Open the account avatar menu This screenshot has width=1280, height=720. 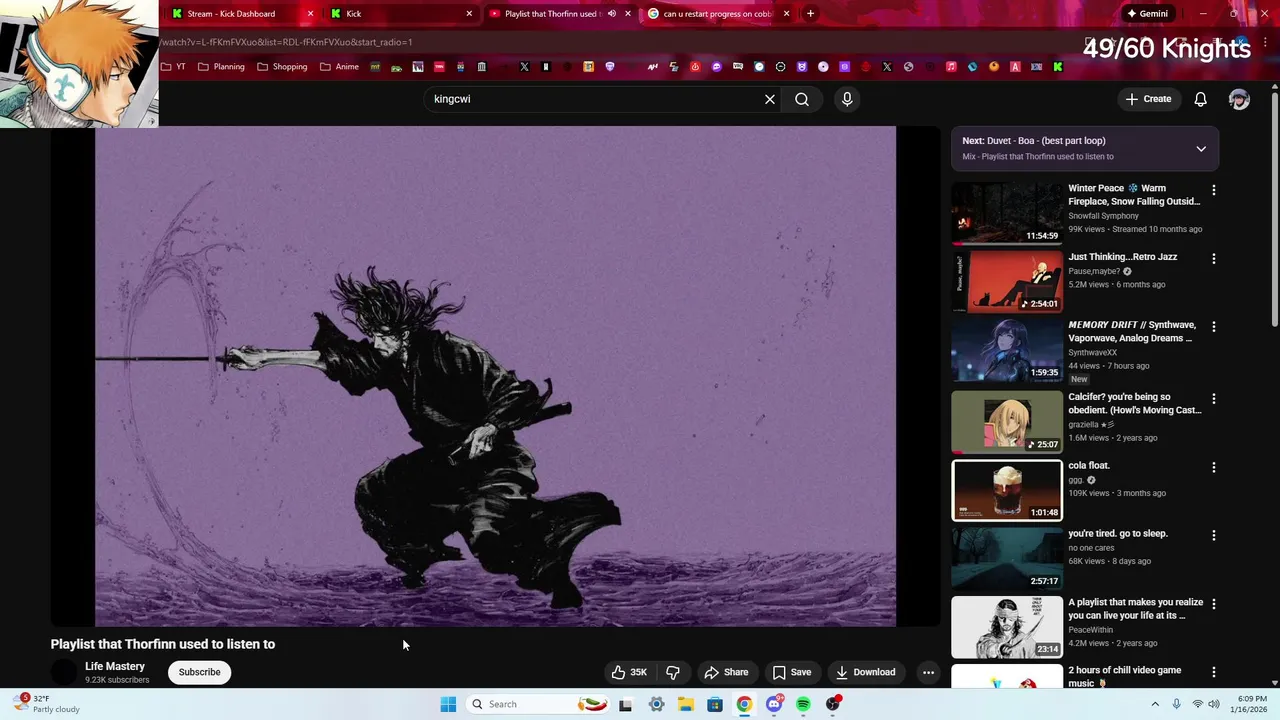[x=1239, y=99]
